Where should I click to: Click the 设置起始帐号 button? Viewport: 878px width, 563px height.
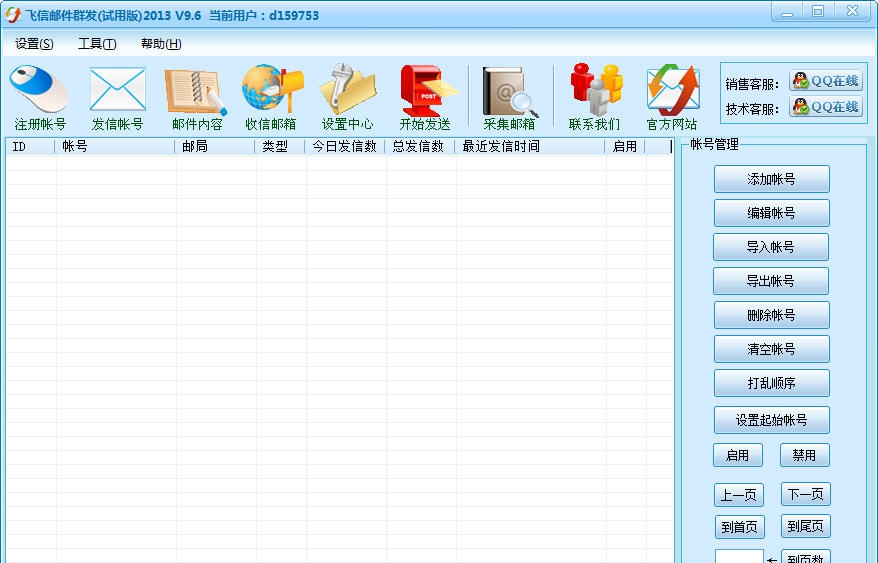click(772, 420)
